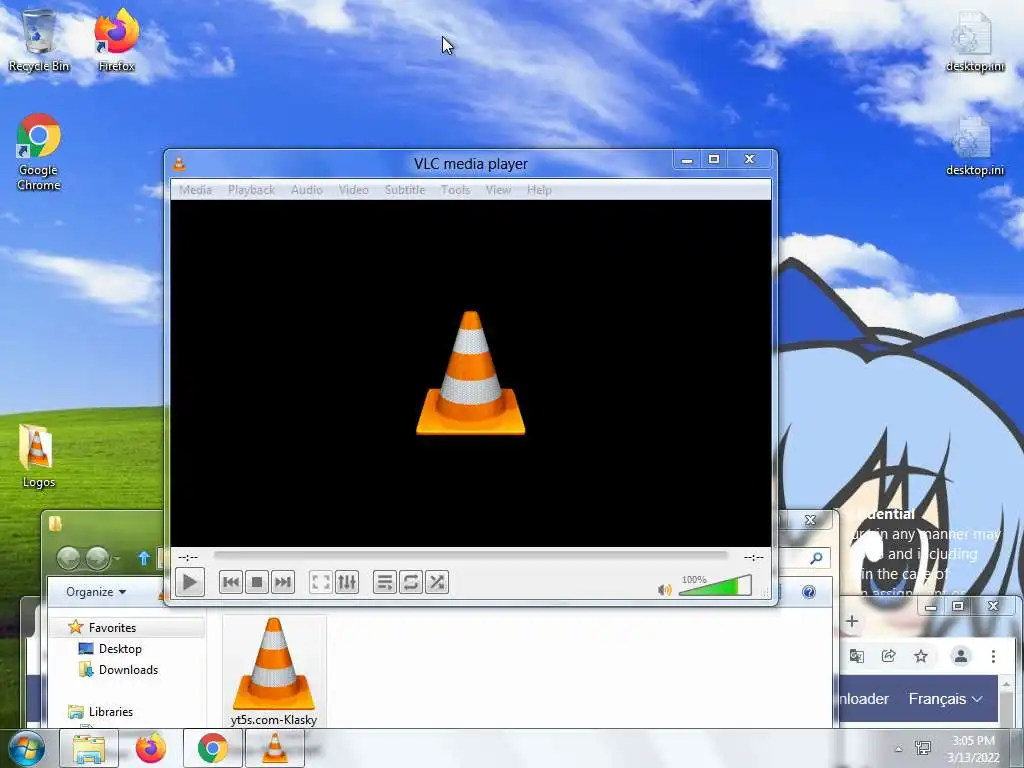Click the VLC Play button
Viewport: 1024px width, 768px height.
[190, 582]
